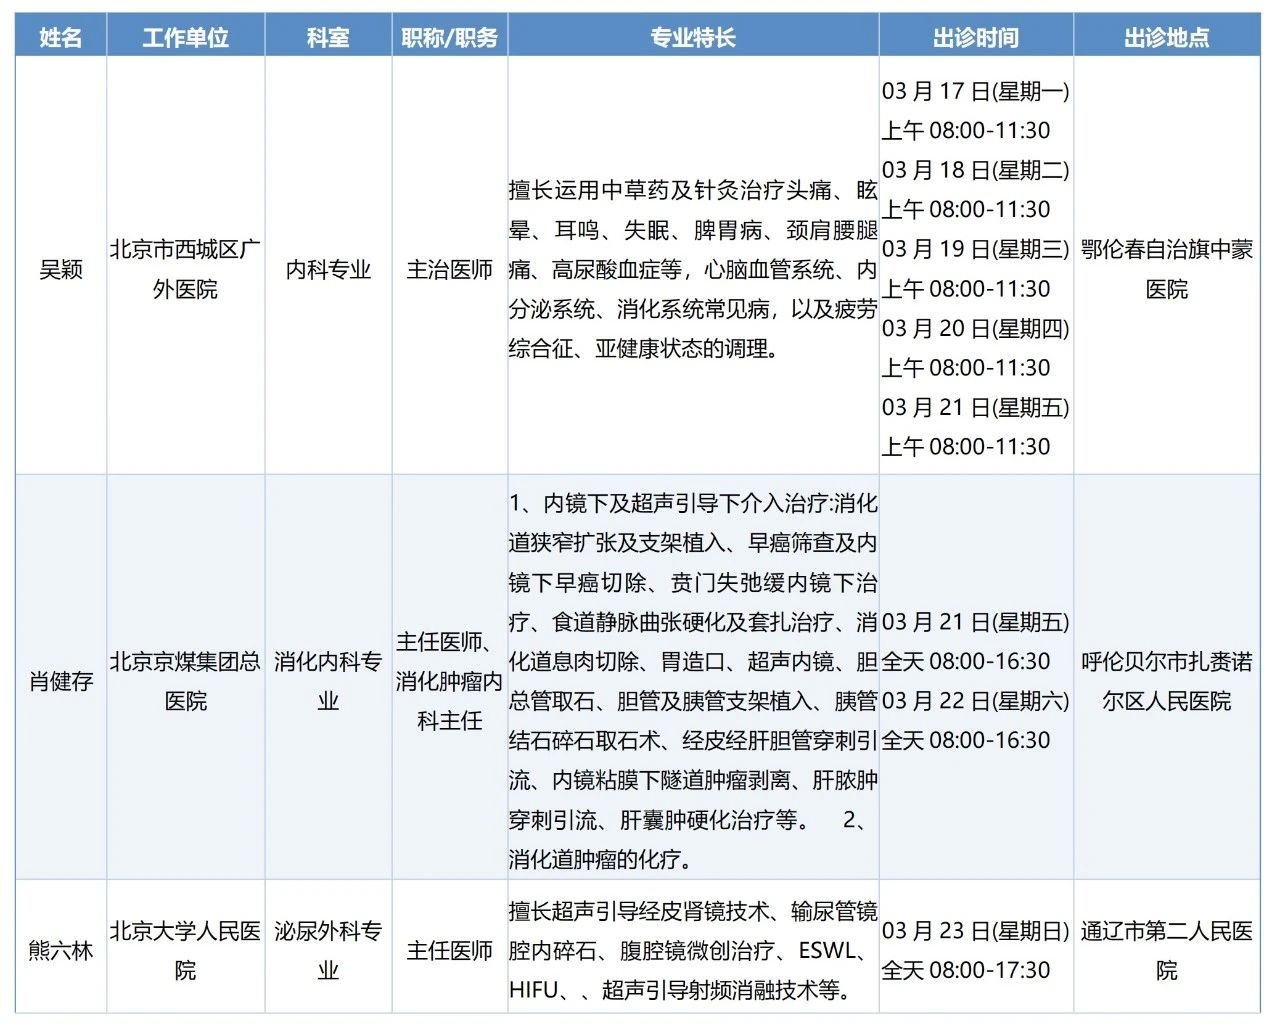Click the 科室 column header
Image resolution: width=1280 pixels, height=1032 pixels.
[328, 38]
